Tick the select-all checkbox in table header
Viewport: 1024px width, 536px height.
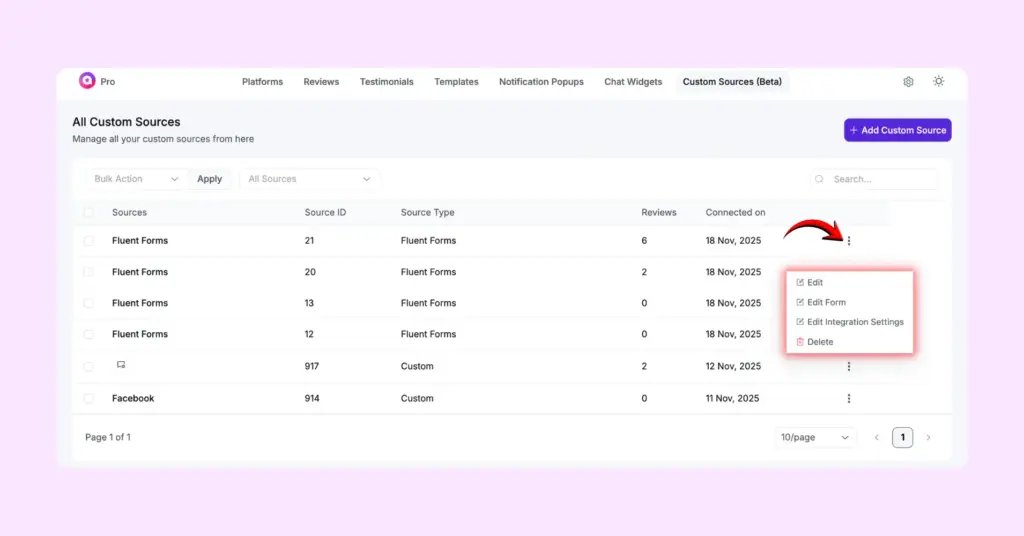point(88,212)
